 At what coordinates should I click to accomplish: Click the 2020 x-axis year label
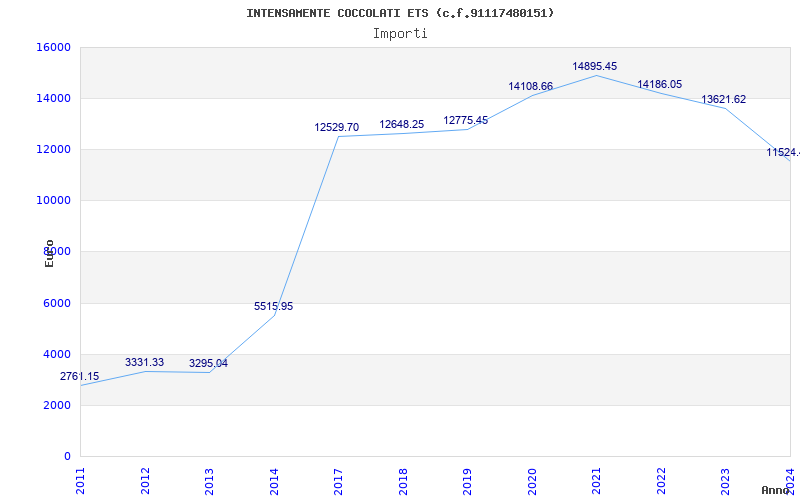[533, 481]
